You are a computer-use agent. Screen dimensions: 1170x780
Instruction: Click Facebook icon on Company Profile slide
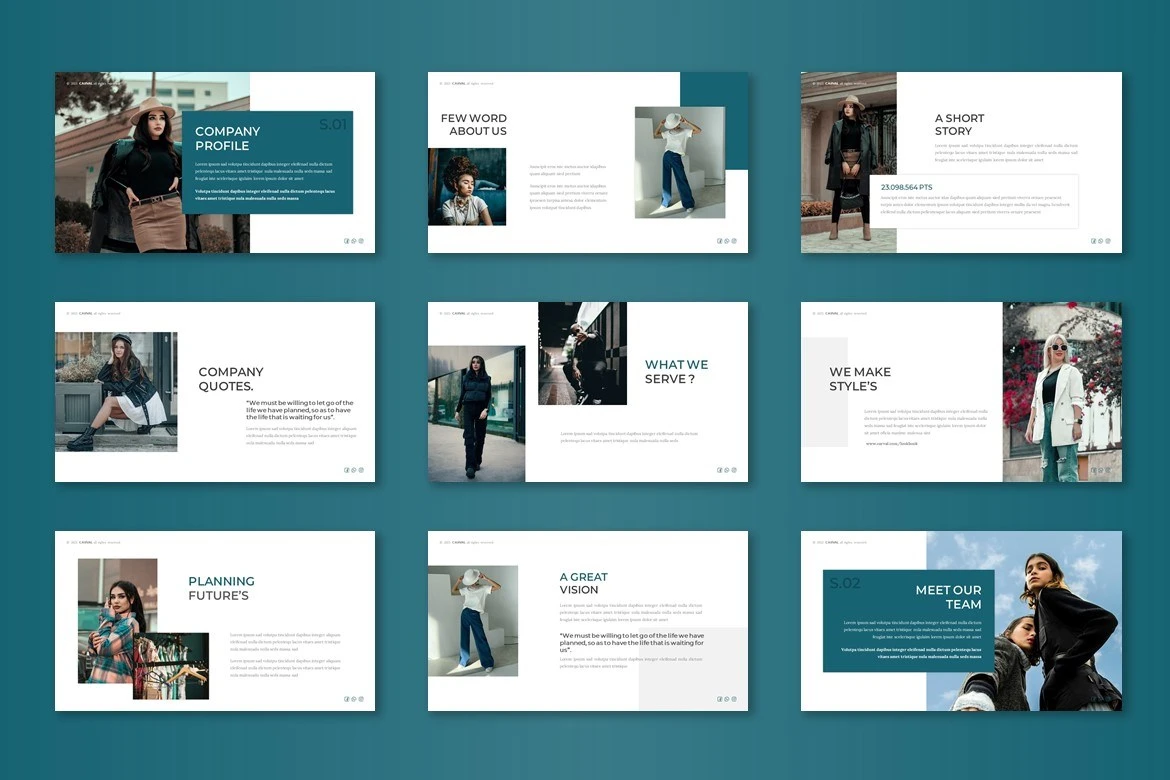click(x=347, y=241)
